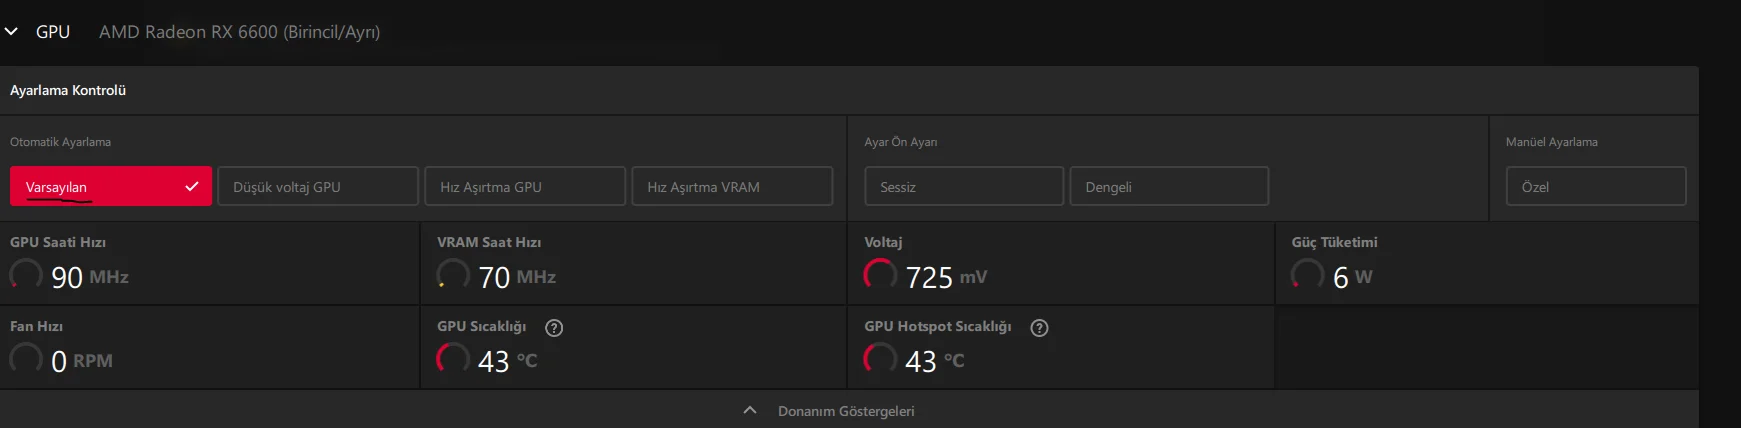The height and width of the screenshot is (428, 1741).
Task: Select the Hız Aşırtma GPU option
Action: [525, 187]
